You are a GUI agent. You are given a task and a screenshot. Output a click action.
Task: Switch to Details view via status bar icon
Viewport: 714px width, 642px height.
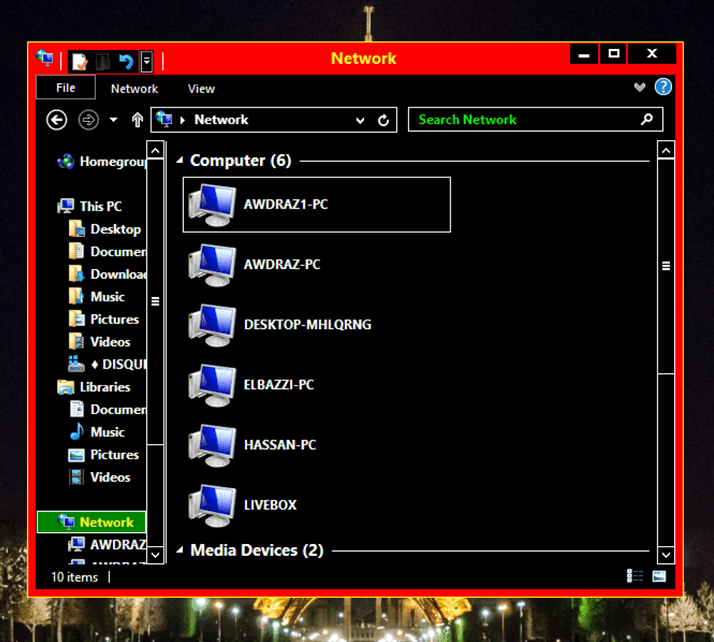pyautogui.click(x=635, y=576)
